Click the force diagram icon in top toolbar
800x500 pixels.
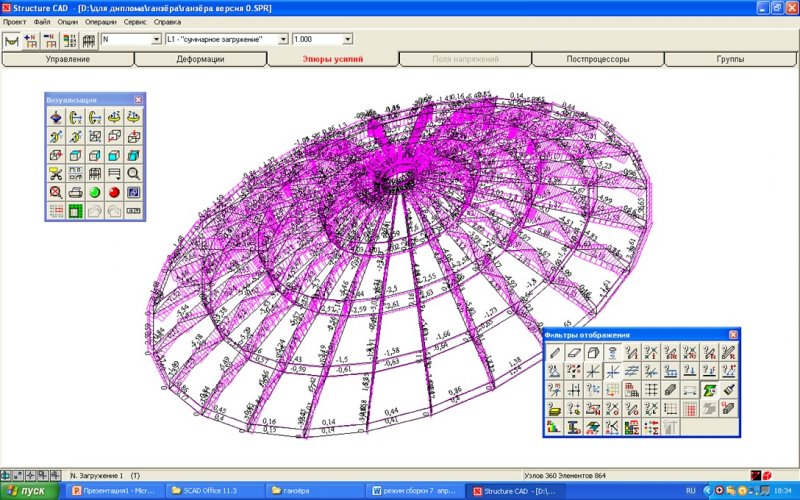tap(13, 40)
